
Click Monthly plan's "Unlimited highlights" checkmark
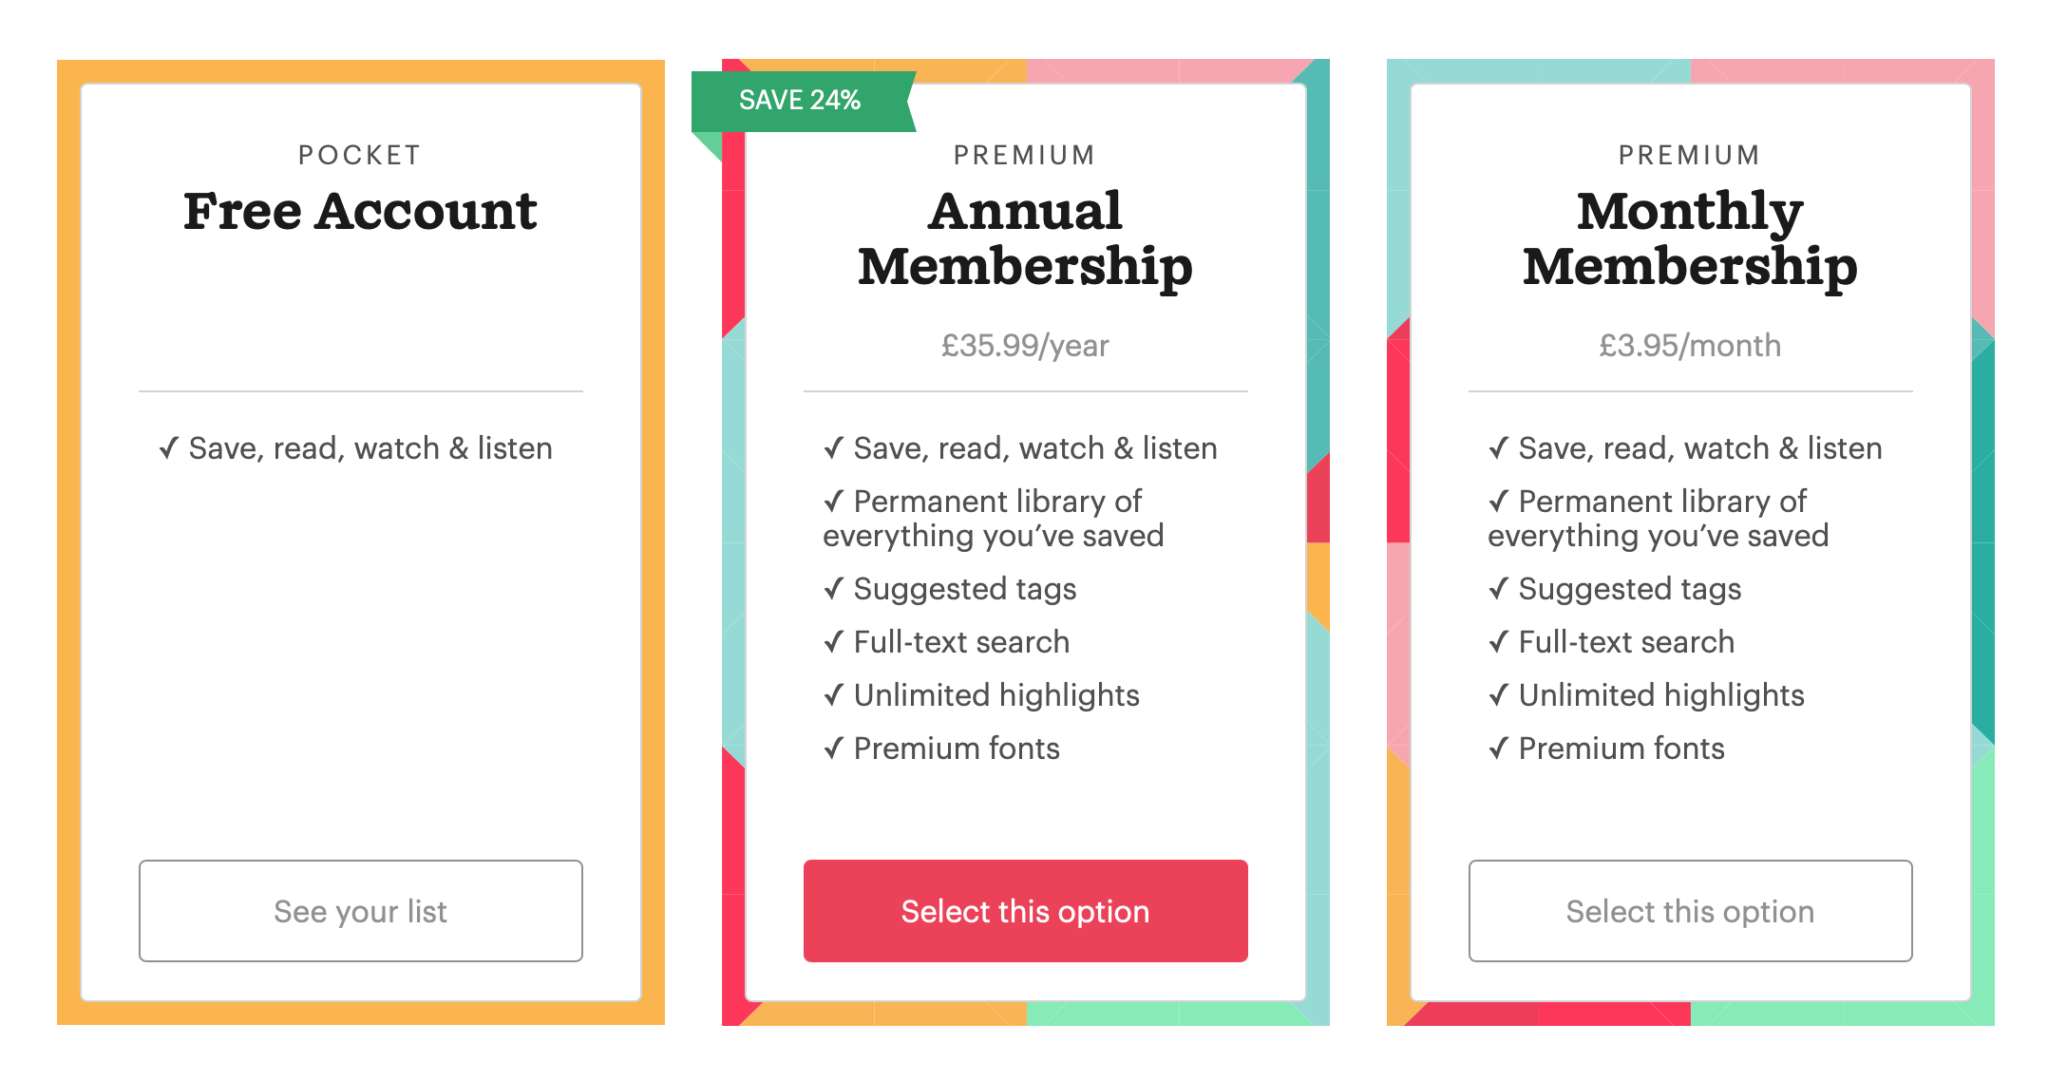pyautogui.click(x=1498, y=695)
